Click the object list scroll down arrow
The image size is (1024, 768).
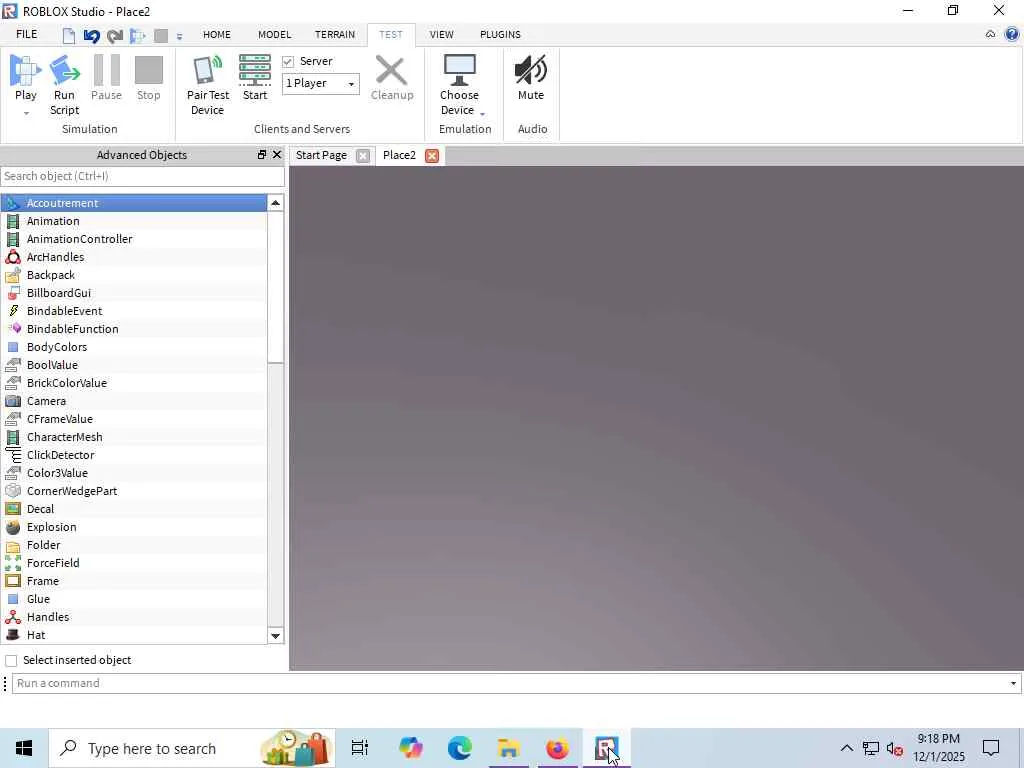click(x=276, y=635)
